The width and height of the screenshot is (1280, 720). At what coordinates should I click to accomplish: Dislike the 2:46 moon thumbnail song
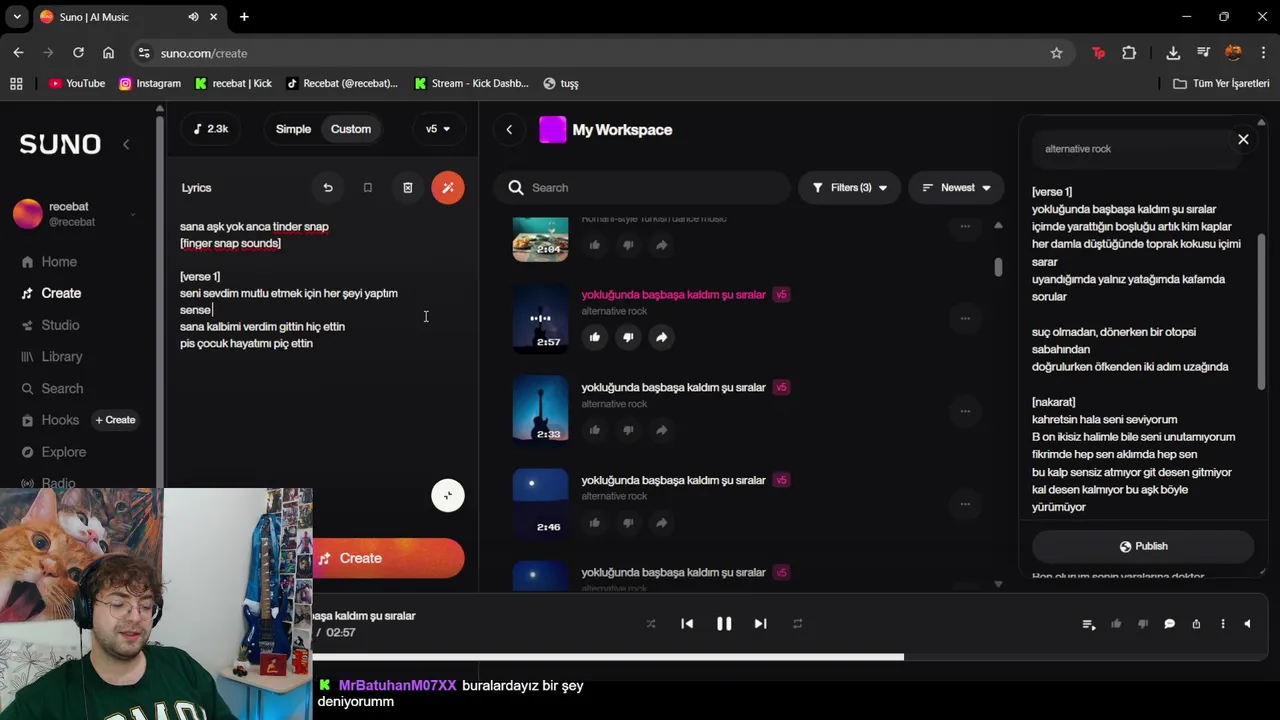click(628, 522)
